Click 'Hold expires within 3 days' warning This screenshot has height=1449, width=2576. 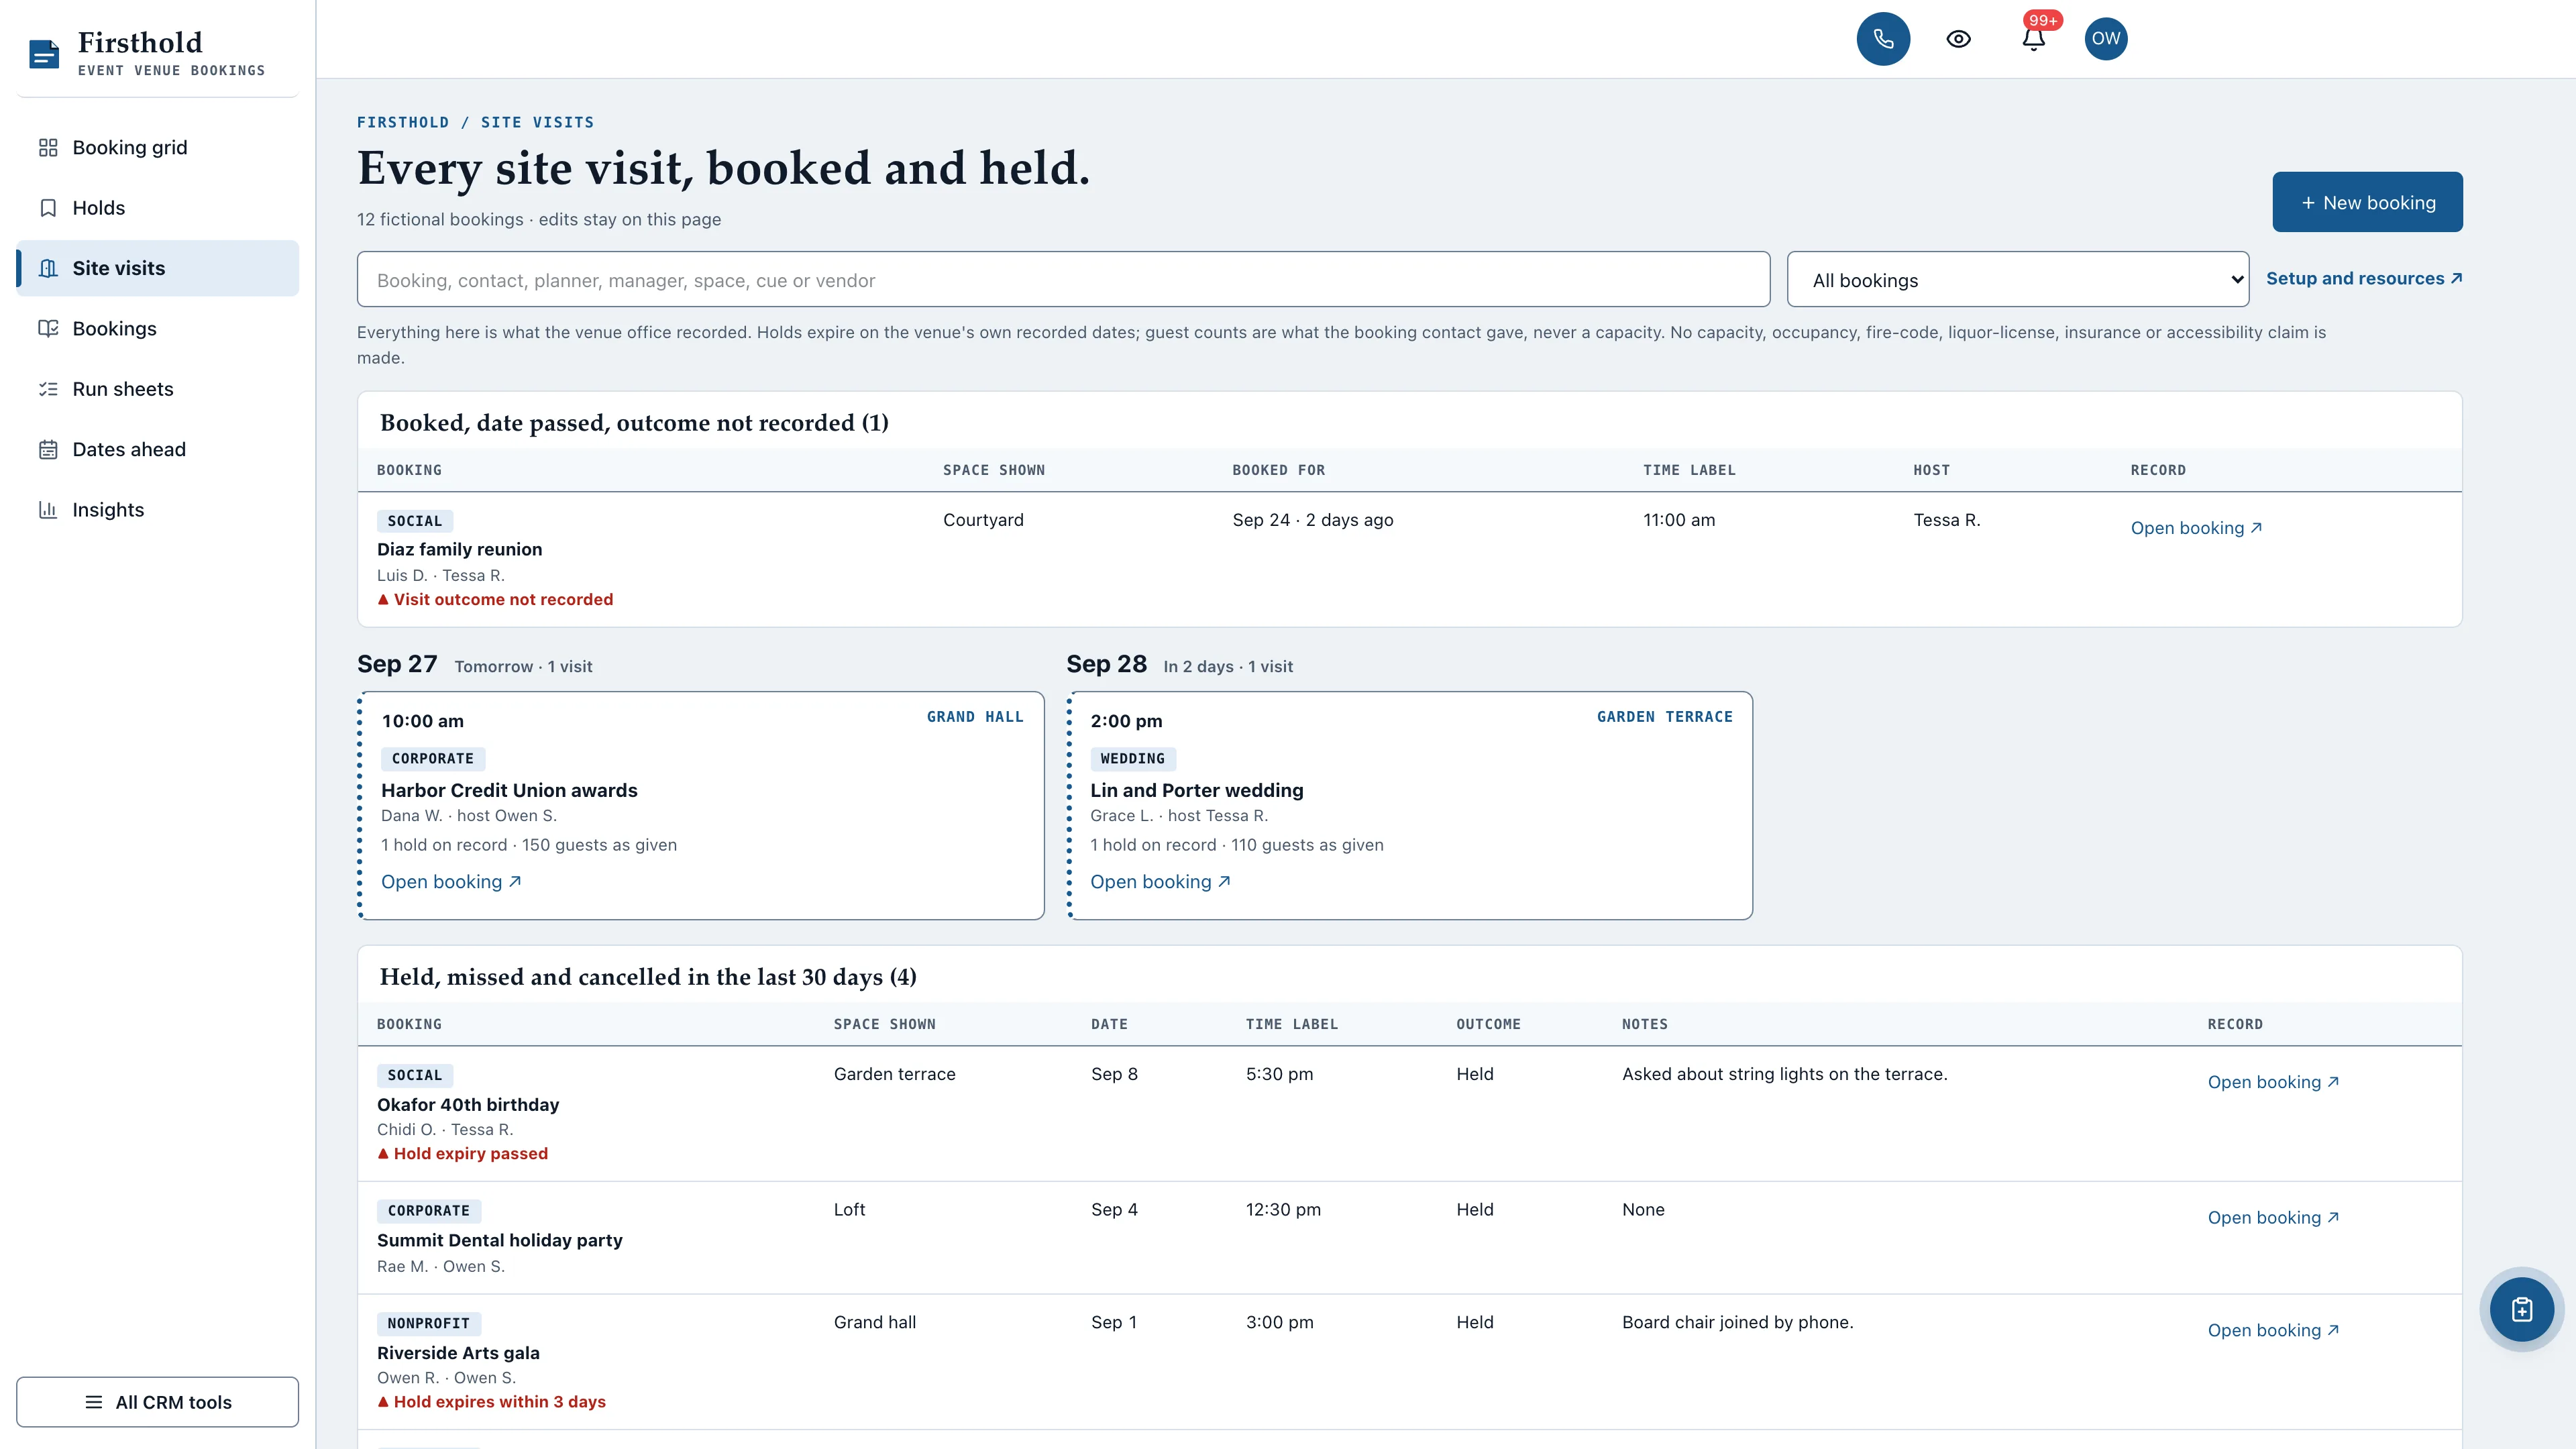click(491, 1402)
